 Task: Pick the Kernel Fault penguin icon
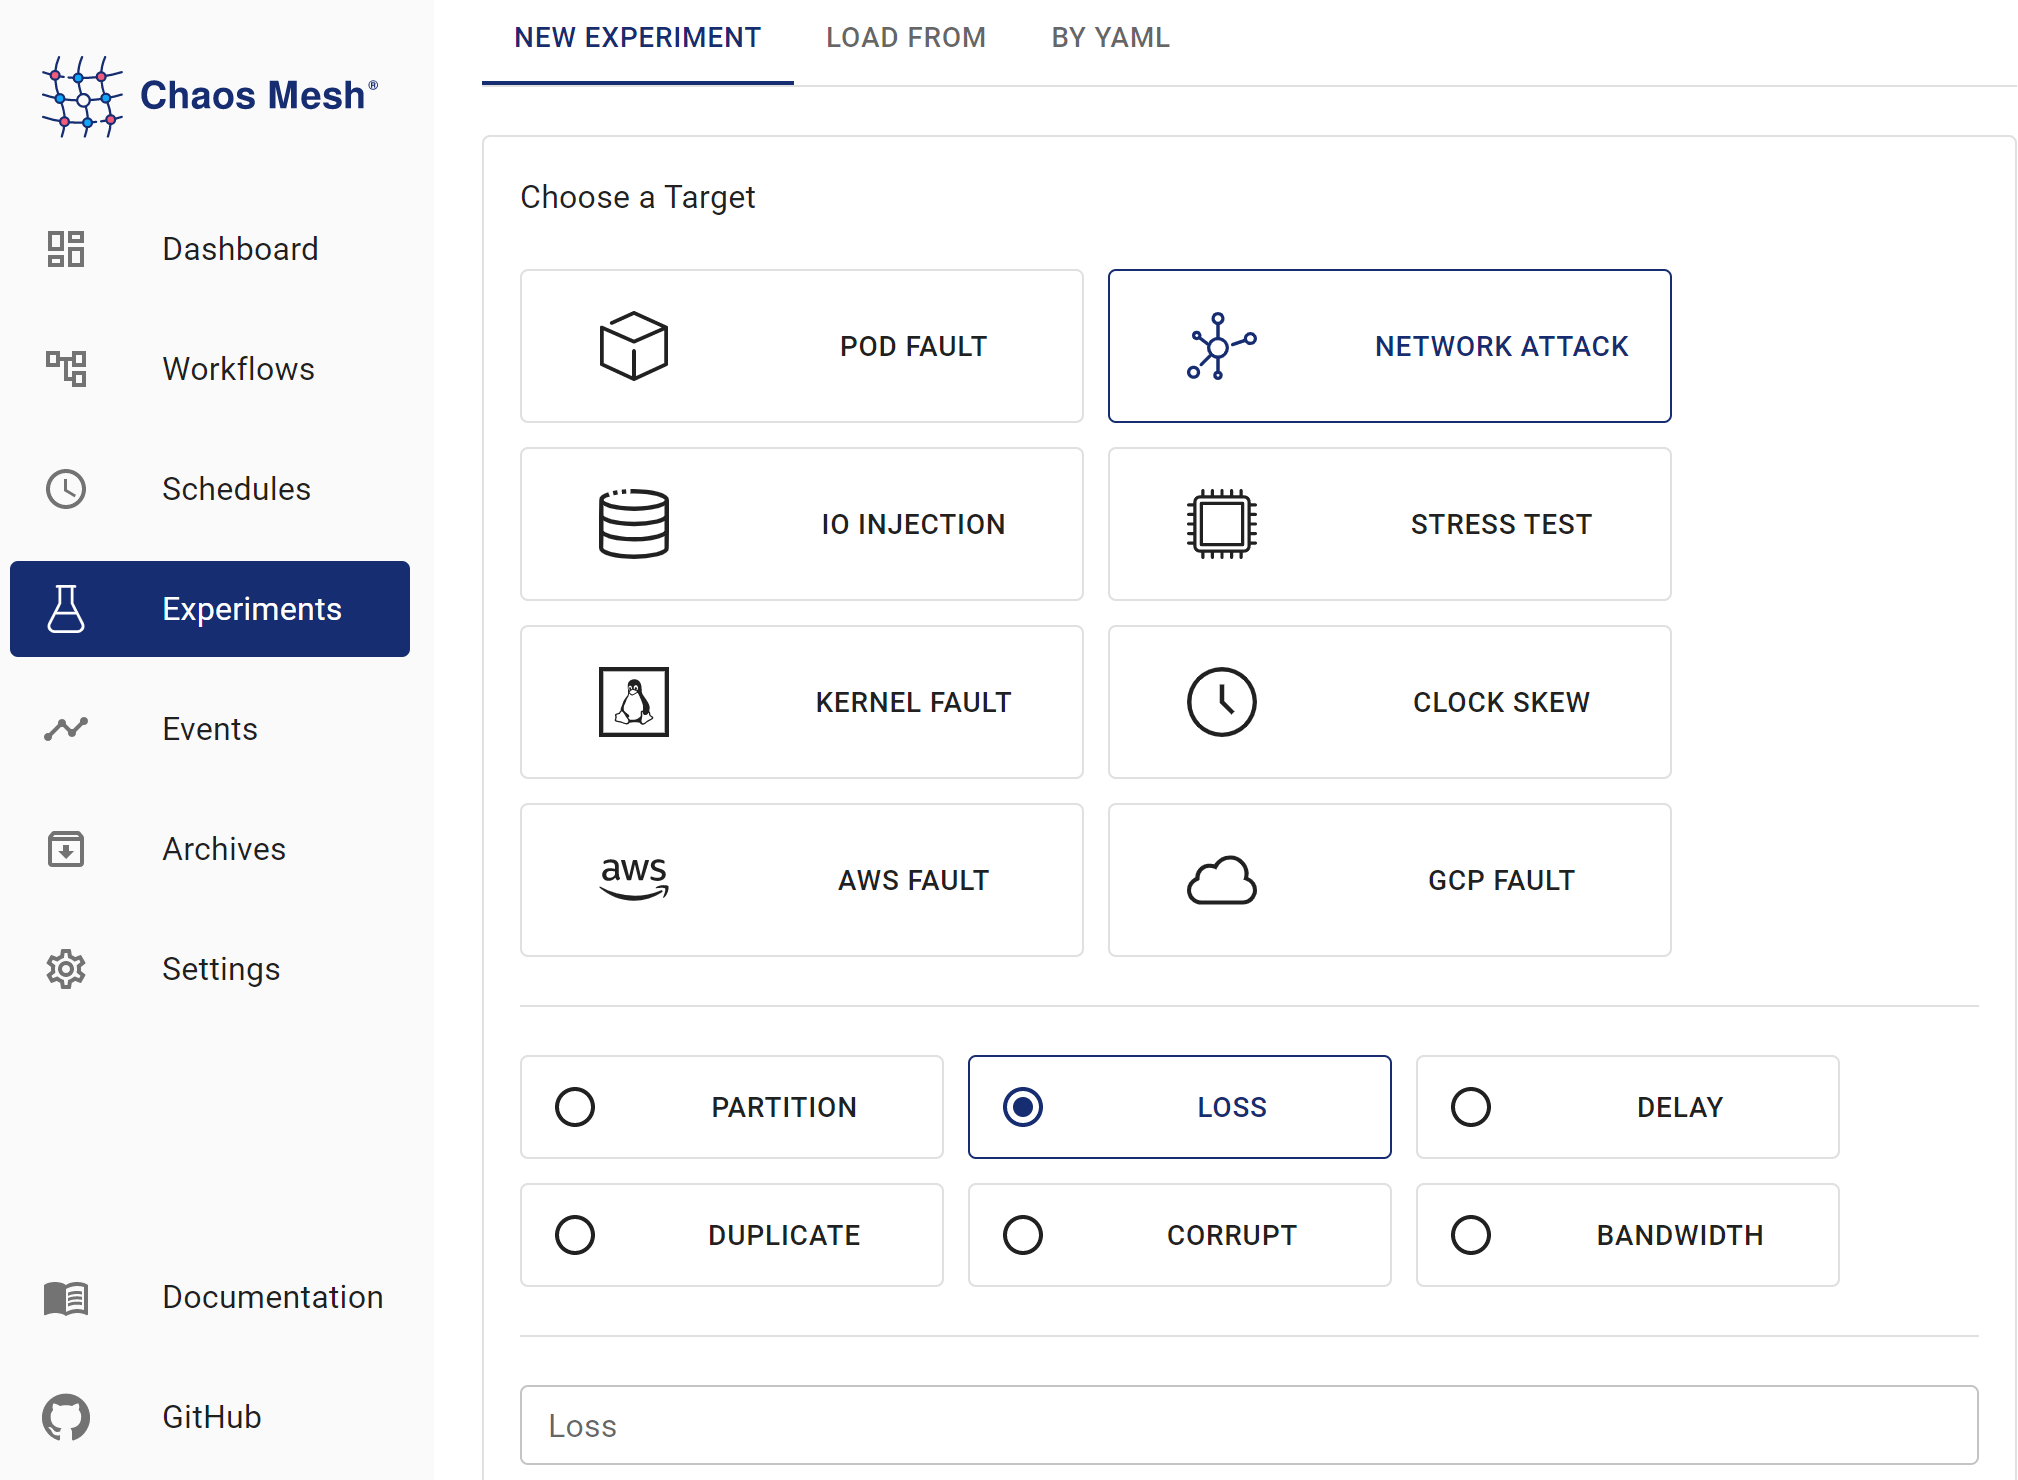[x=633, y=702]
